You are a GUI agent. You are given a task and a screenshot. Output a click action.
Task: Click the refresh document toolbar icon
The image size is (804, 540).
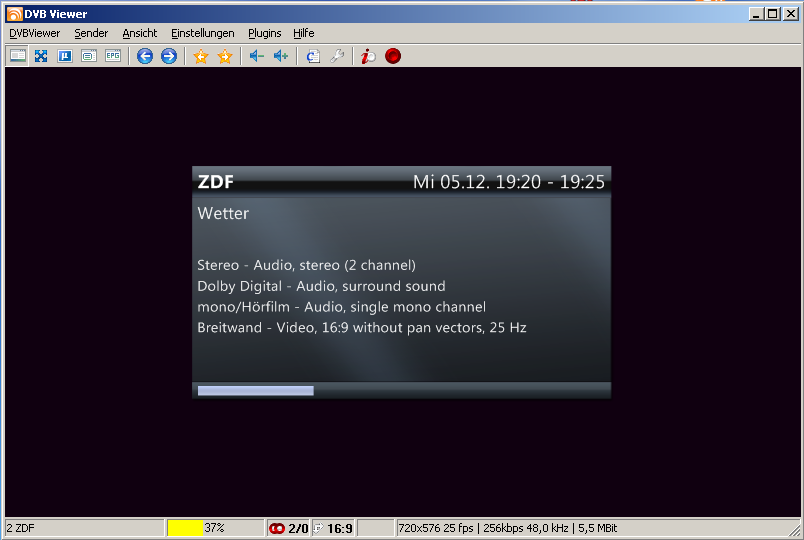pyautogui.click(x=313, y=56)
